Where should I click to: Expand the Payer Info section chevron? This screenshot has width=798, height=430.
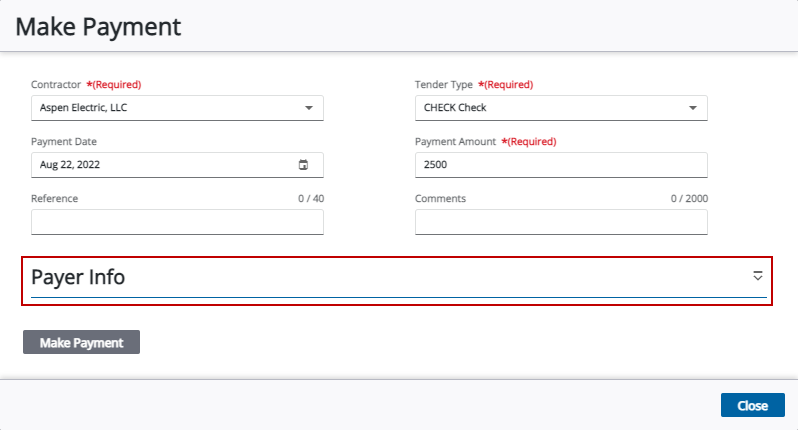(x=758, y=276)
